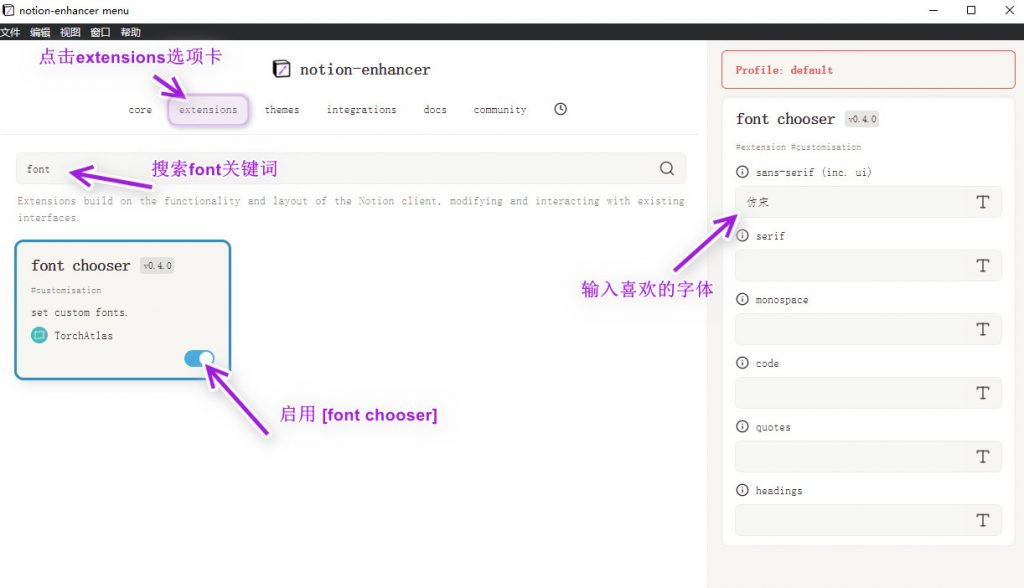Click the Profile: default banner

[868, 69]
